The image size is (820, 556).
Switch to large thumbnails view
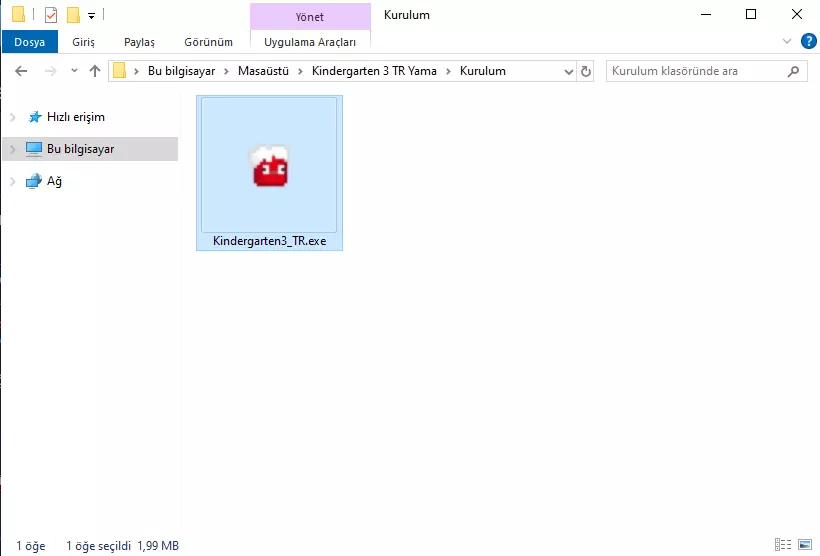click(805, 544)
